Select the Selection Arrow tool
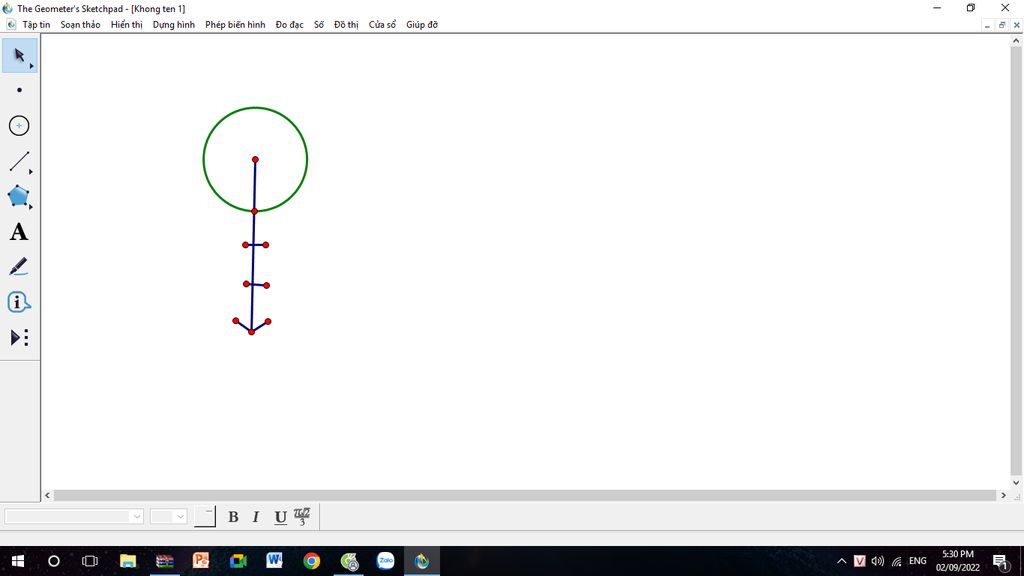Screen dimensions: 1024x576 coord(19,55)
